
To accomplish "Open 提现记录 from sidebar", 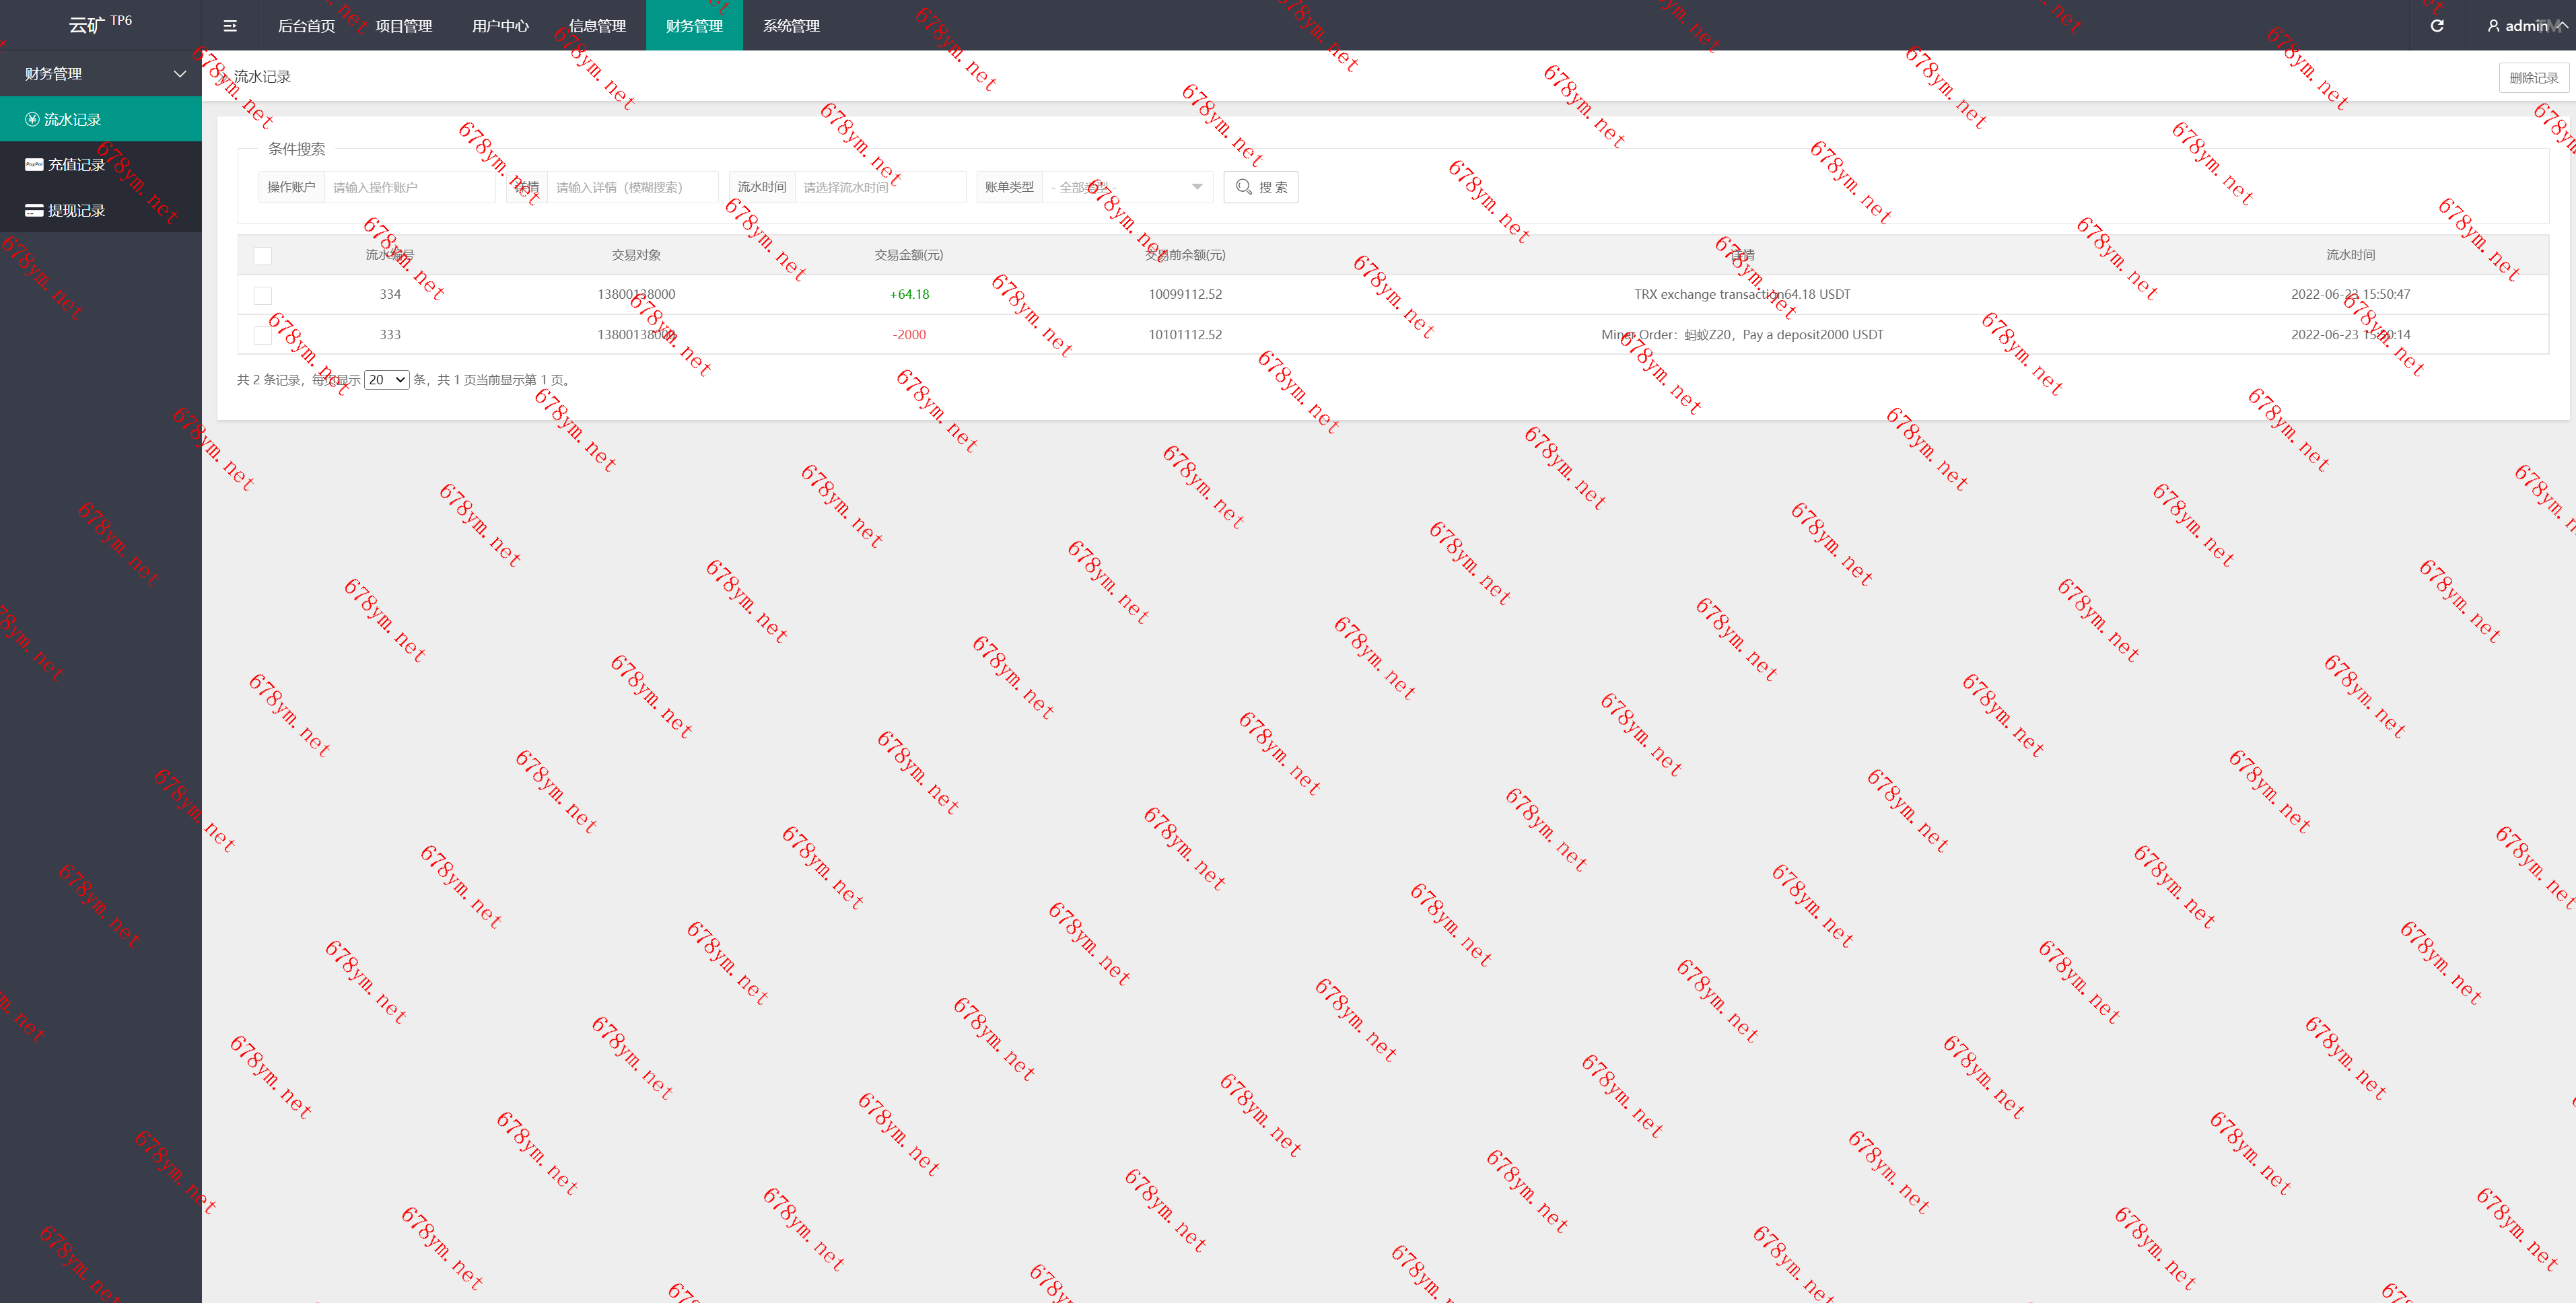I will pyautogui.click(x=76, y=211).
